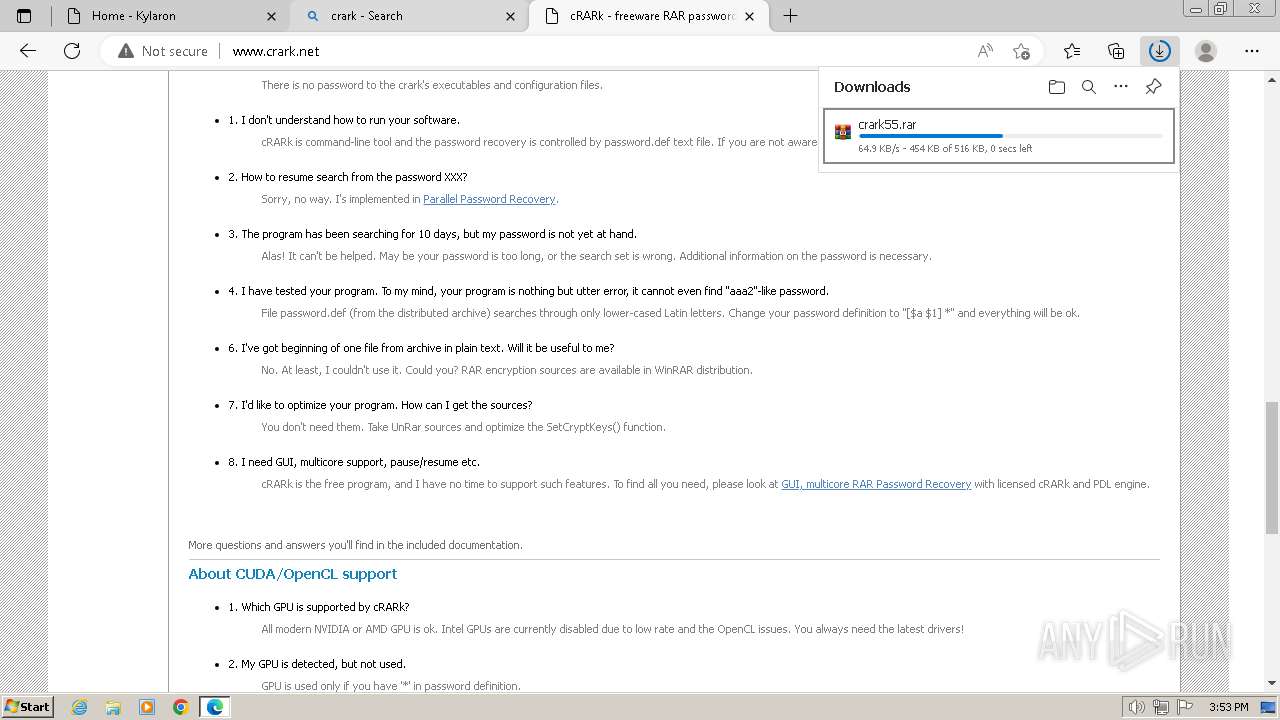Switch to Home - Kylaron tab
Viewport: 1280px width, 720px height.
tap(168, 16)
